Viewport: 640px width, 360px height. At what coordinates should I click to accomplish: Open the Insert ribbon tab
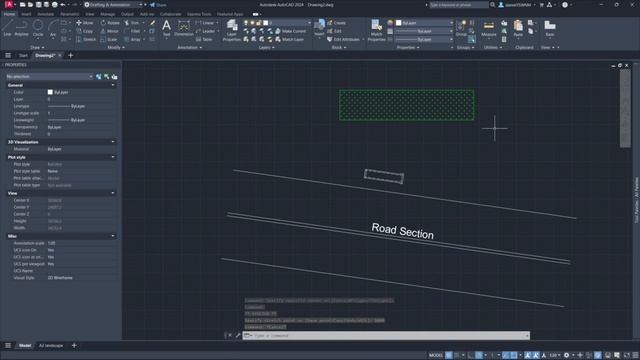tap(26, 14)
